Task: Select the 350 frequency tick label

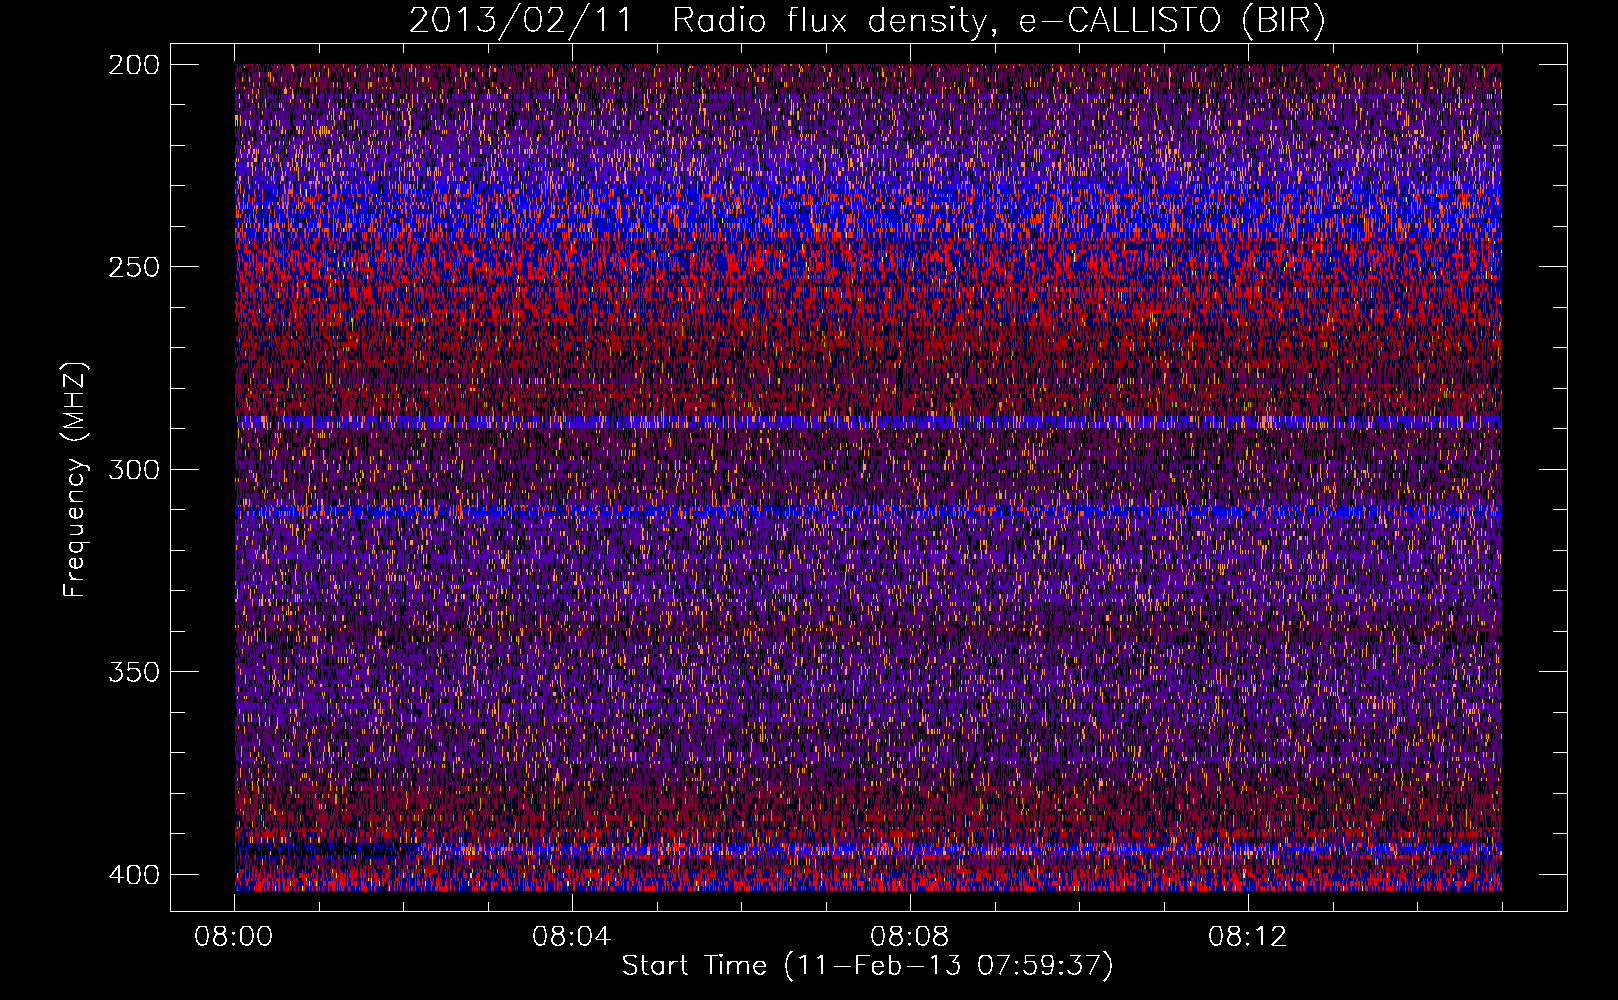Action: pos(133,672)
